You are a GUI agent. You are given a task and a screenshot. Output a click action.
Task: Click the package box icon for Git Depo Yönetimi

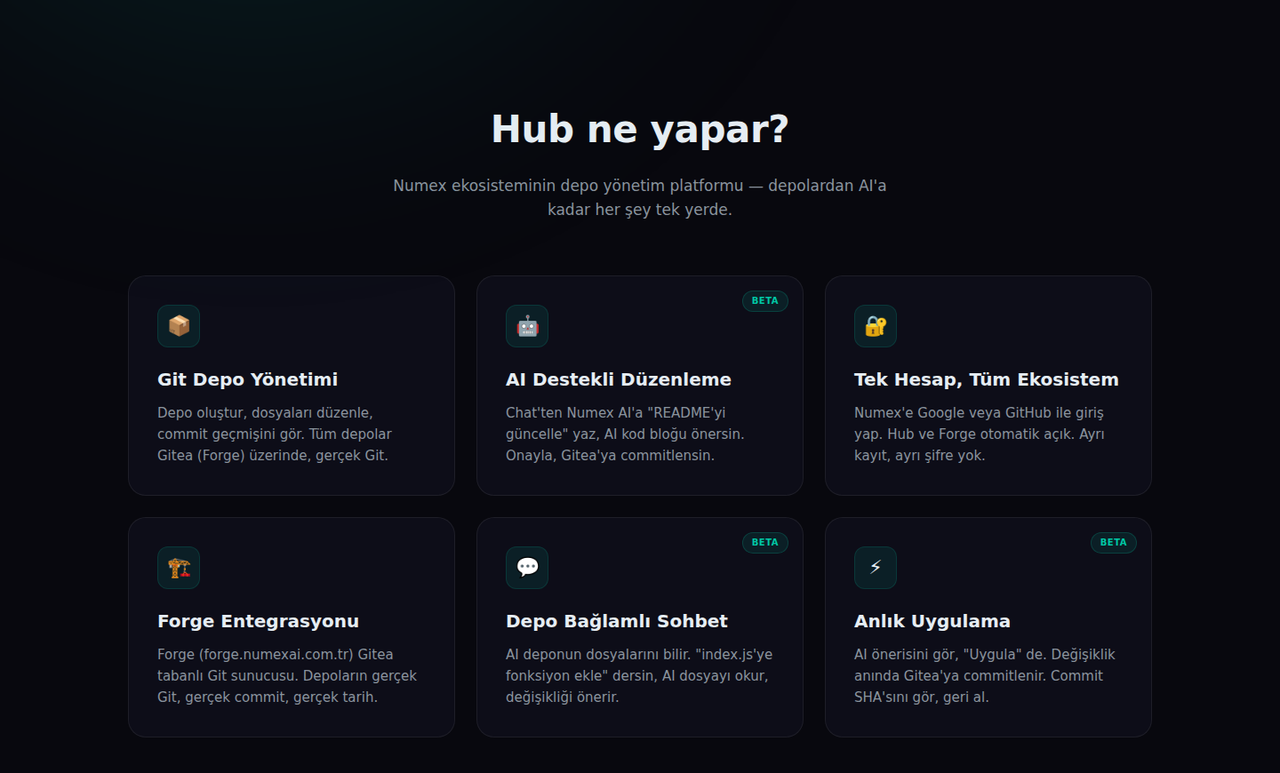pyautogui.click(x=178, y=326)
